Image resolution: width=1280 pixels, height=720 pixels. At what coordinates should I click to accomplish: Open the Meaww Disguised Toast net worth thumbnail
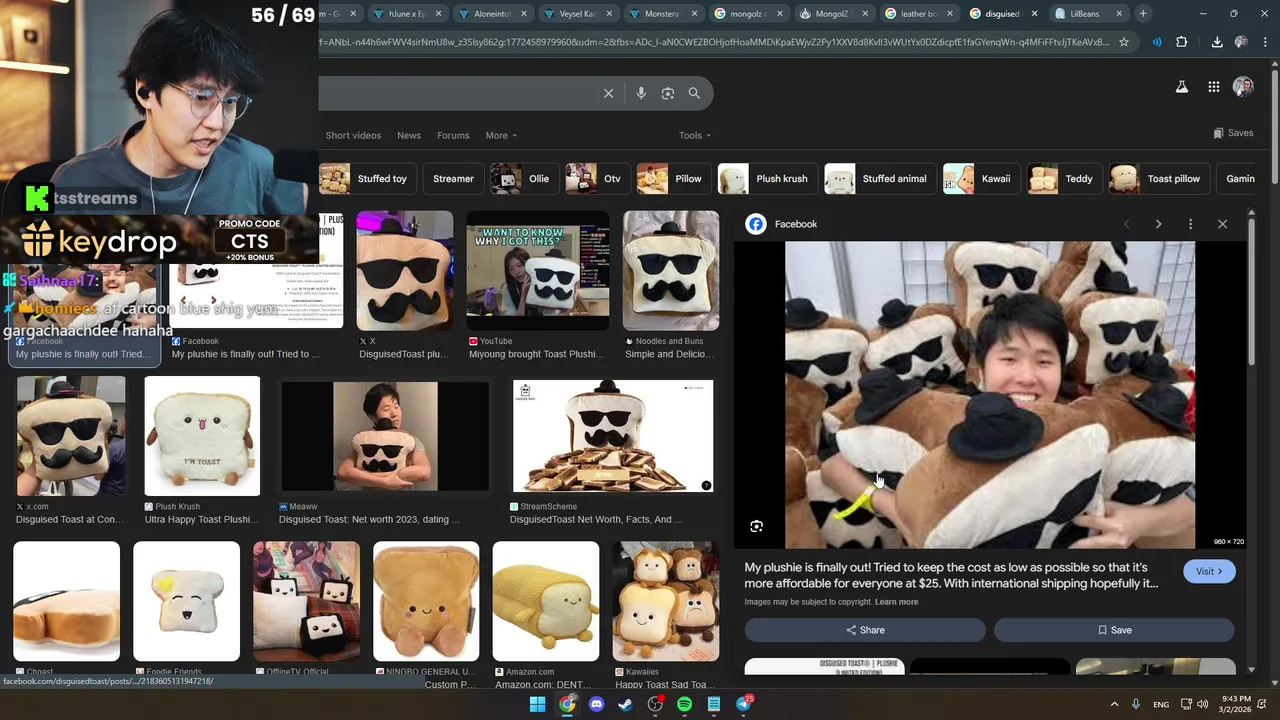[x=385, y=436]
